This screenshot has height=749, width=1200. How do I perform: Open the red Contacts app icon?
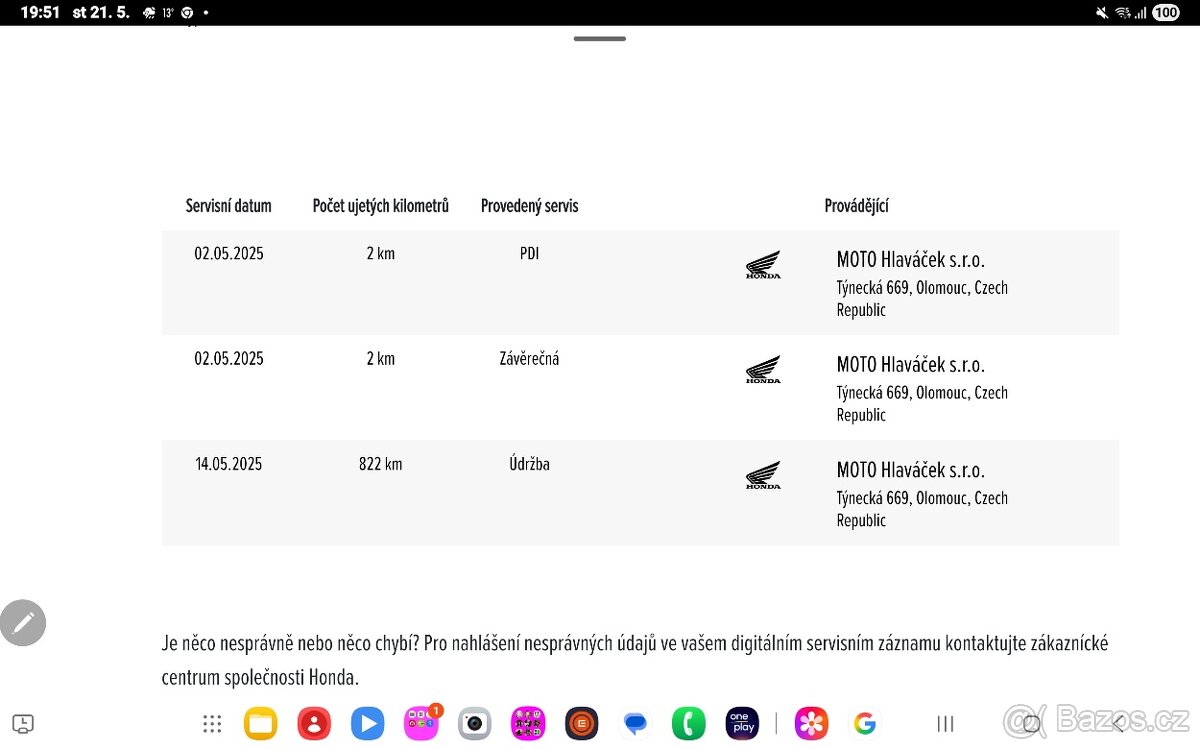pos(314,723)
